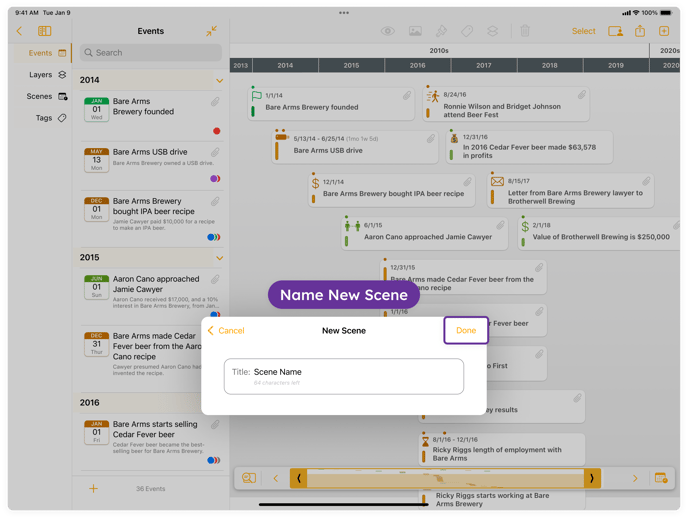Click the 2018 year marker on timeline ruler
Viewport: 688px width, 519px height.
click(549, 65)
